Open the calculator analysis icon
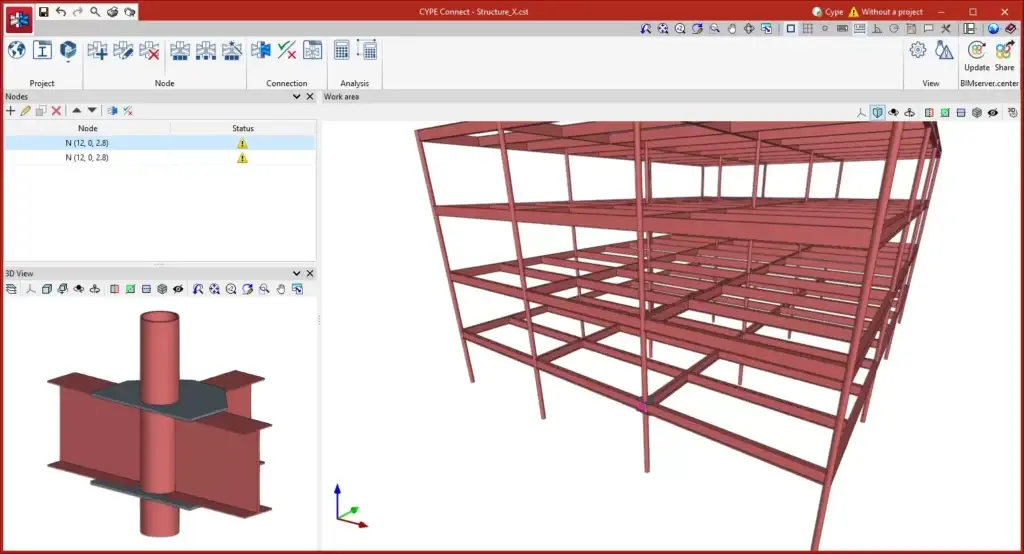Viewport: 1024px width, 554px height. click(x=342, y=50)
